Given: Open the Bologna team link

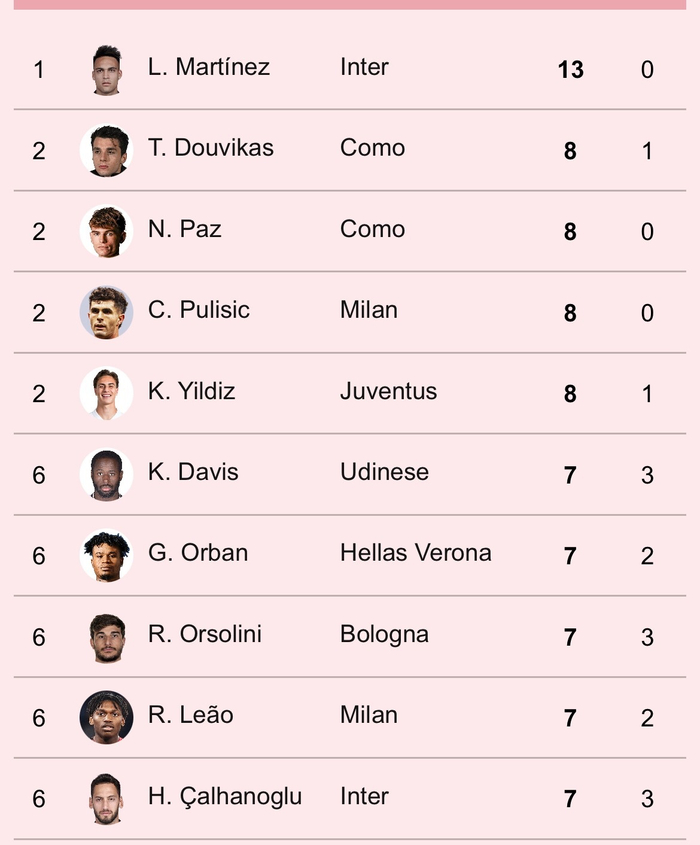Looking at the screenshot, I should [x=384, y=634].
